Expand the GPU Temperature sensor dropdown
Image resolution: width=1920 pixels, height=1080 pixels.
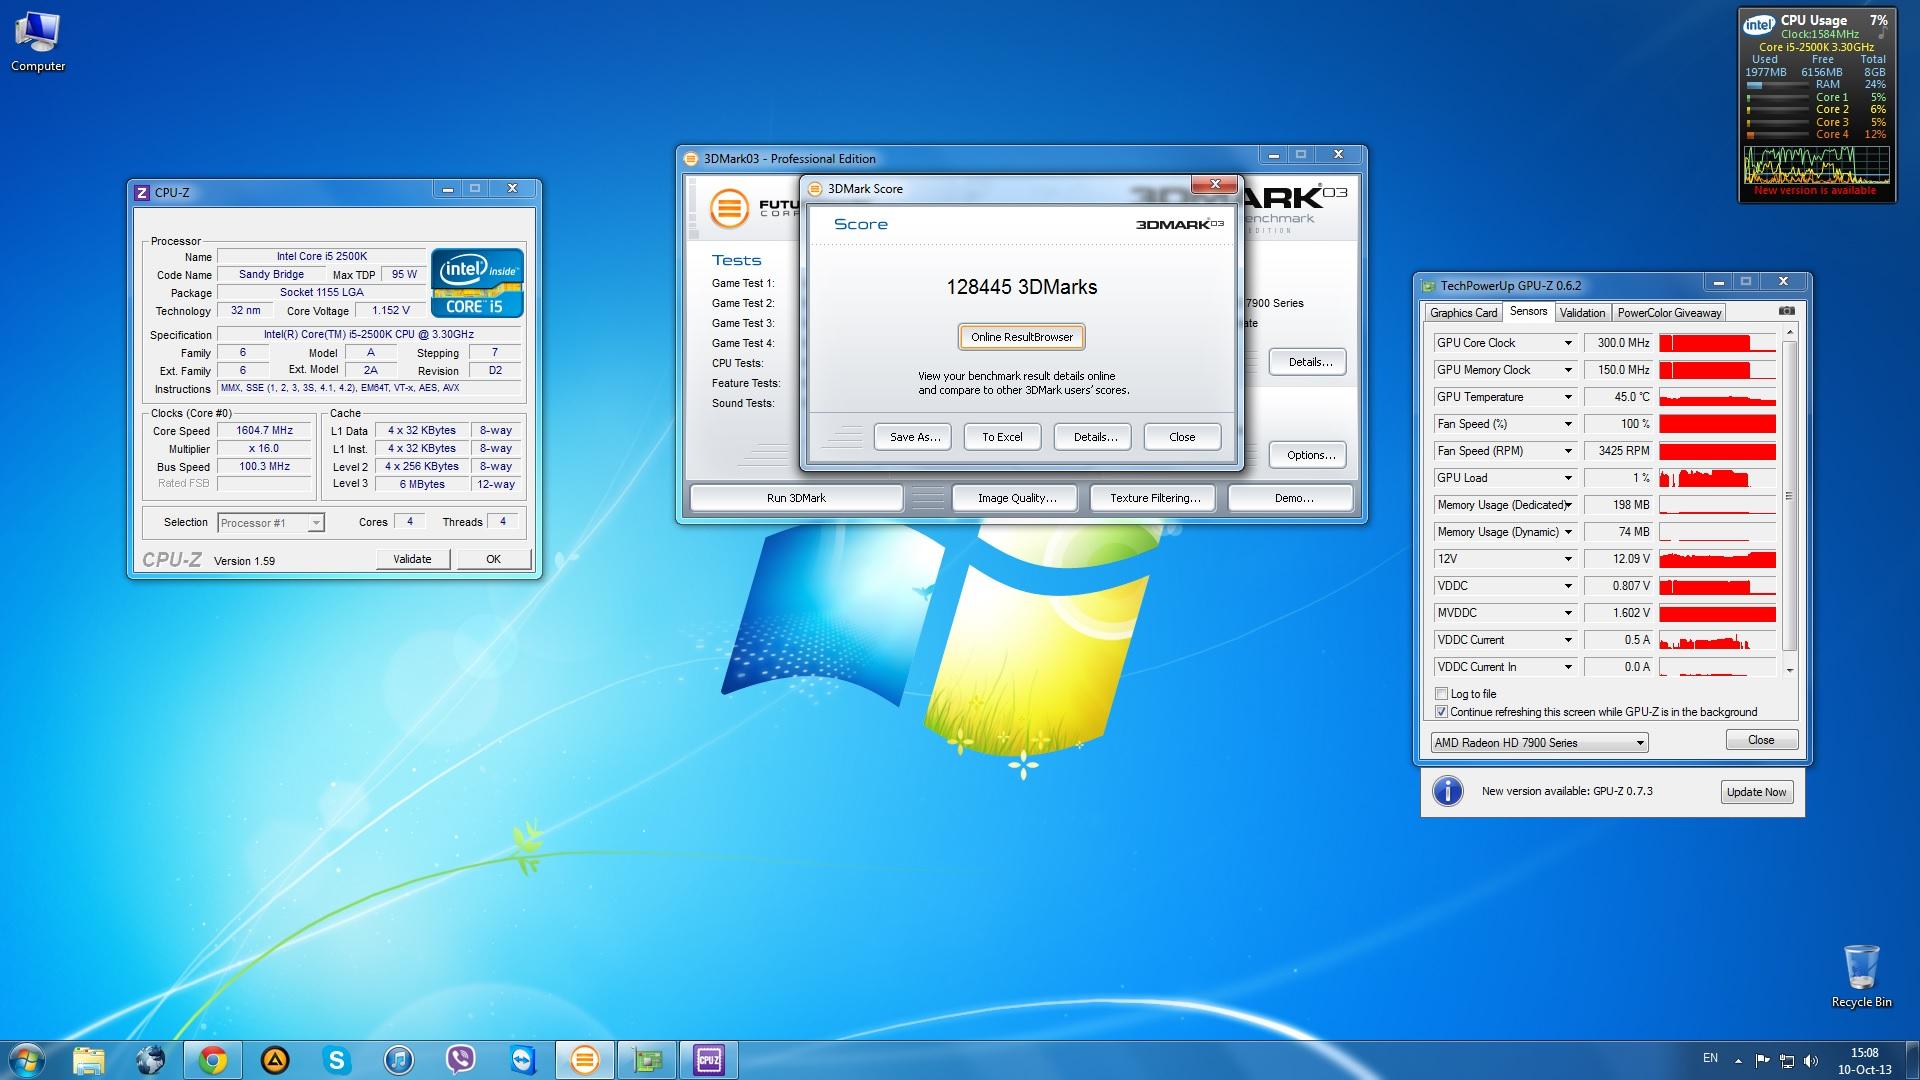point(1568,397)
